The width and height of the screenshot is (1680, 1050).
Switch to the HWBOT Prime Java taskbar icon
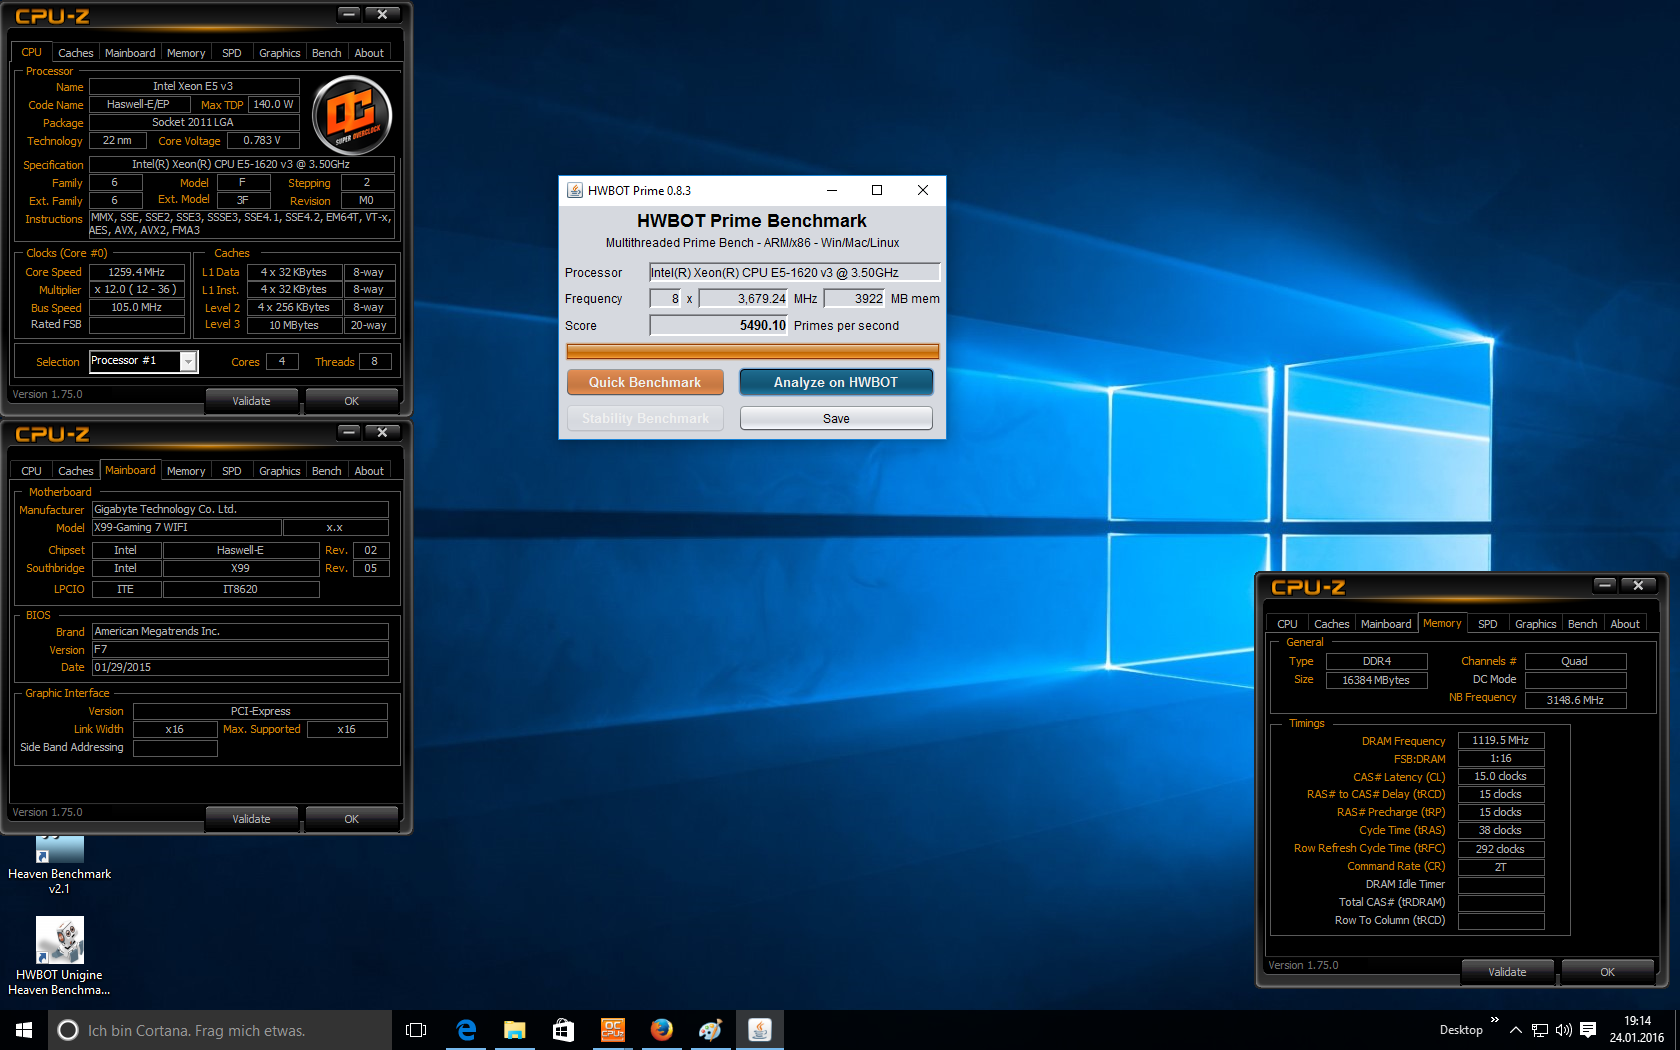pos(759,1030)
